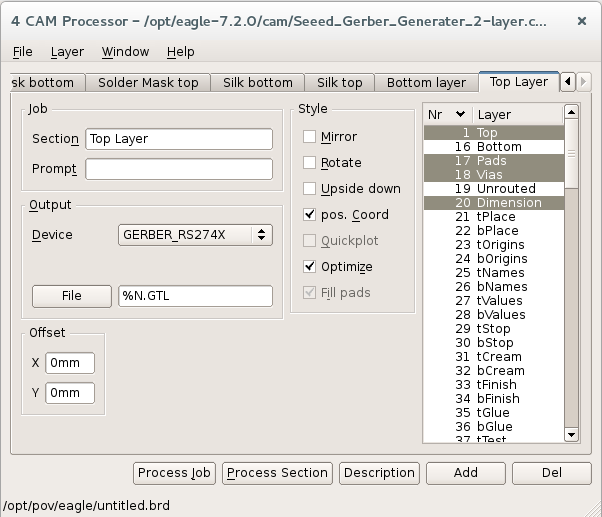Screen dimensions: 602x517
Task: Click in the Prompt input field
Action: pyautogui.click(x=178, y=169)
